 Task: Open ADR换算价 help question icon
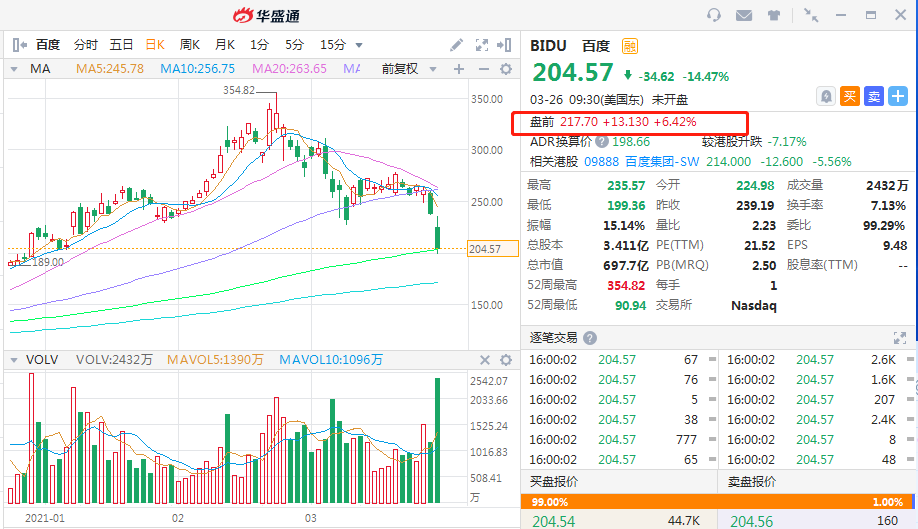(x=601, y=142)
